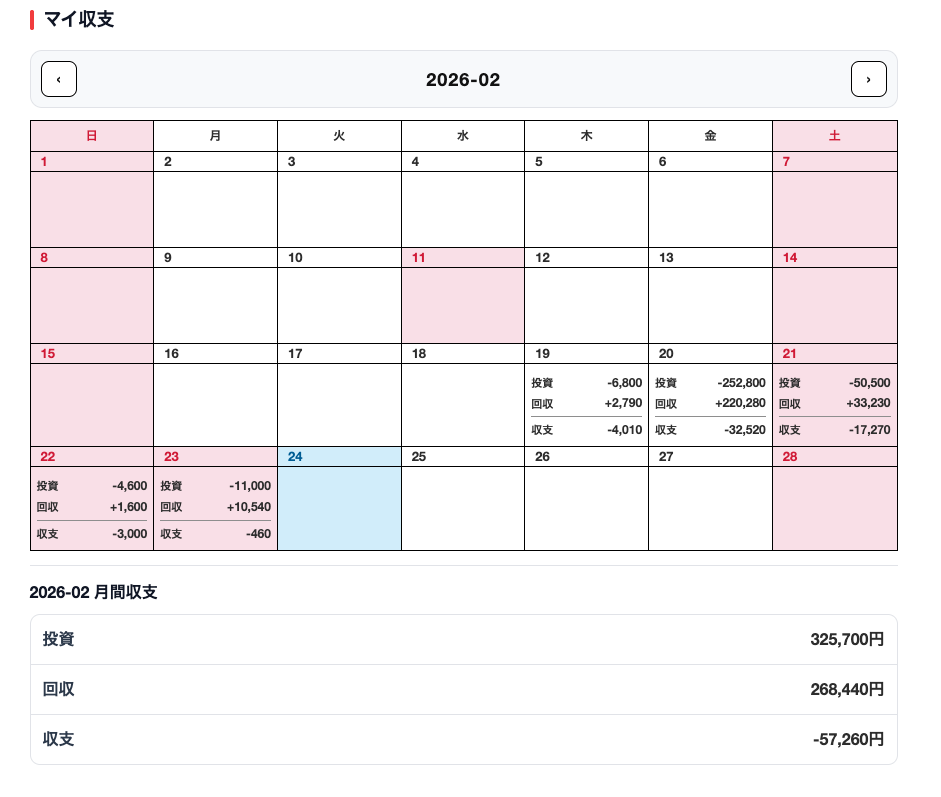
Task: Go to next month with right chevron
Action: coord(868,79)
